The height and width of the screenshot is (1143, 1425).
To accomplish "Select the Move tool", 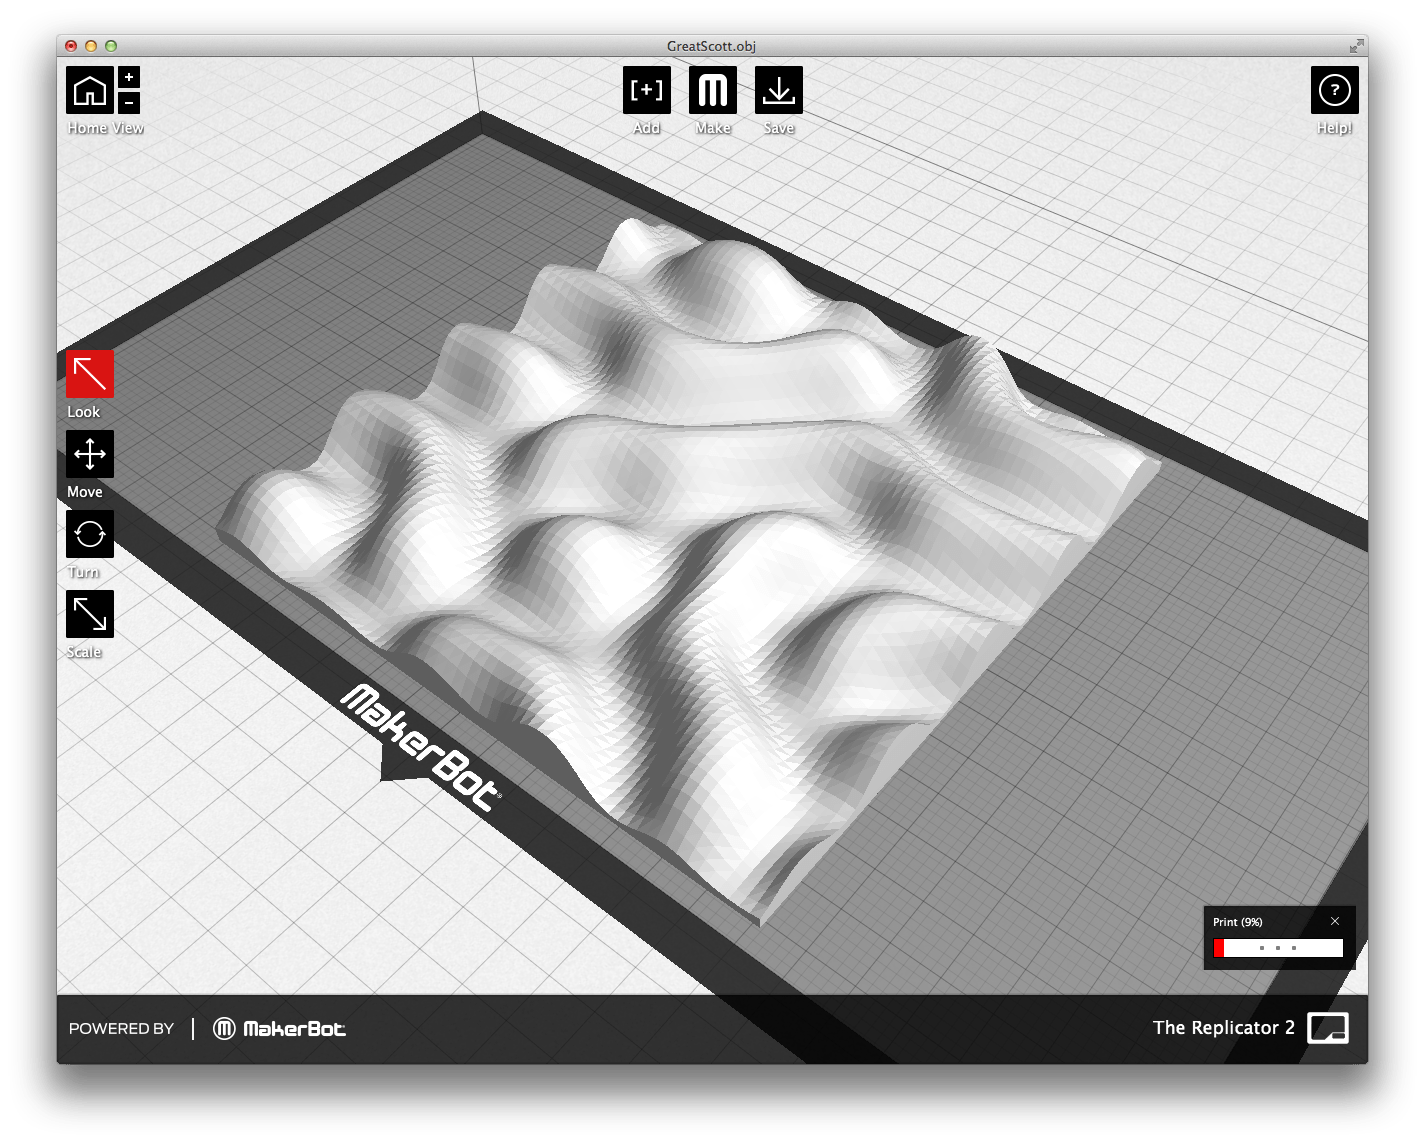I will point(89,455).
